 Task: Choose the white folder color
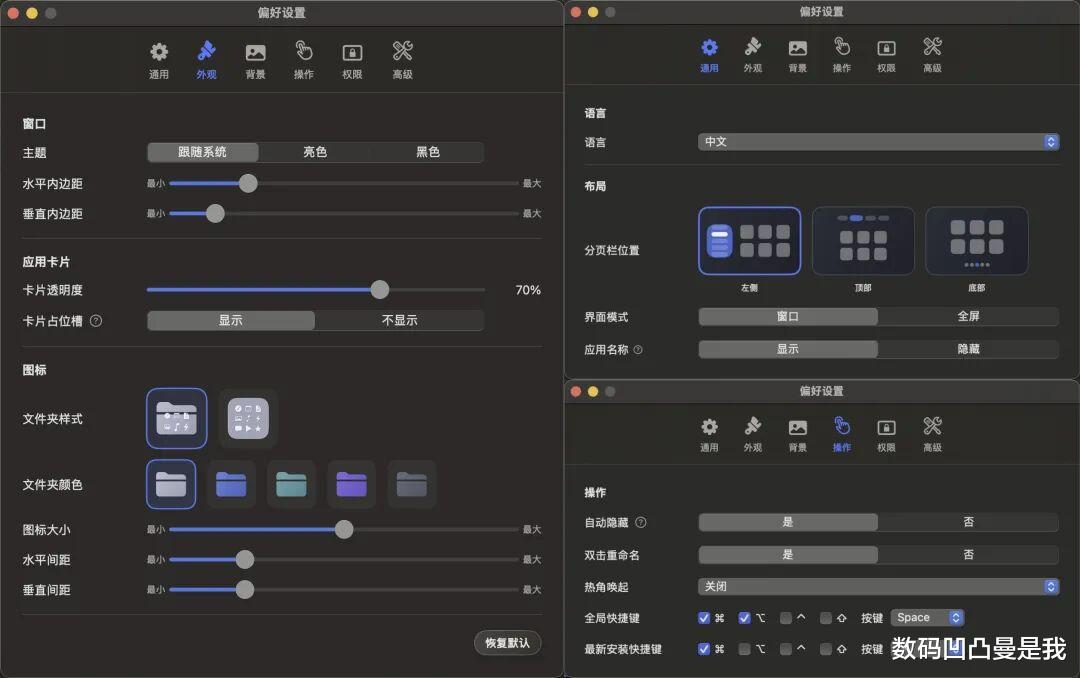click(x=171, y=484)
